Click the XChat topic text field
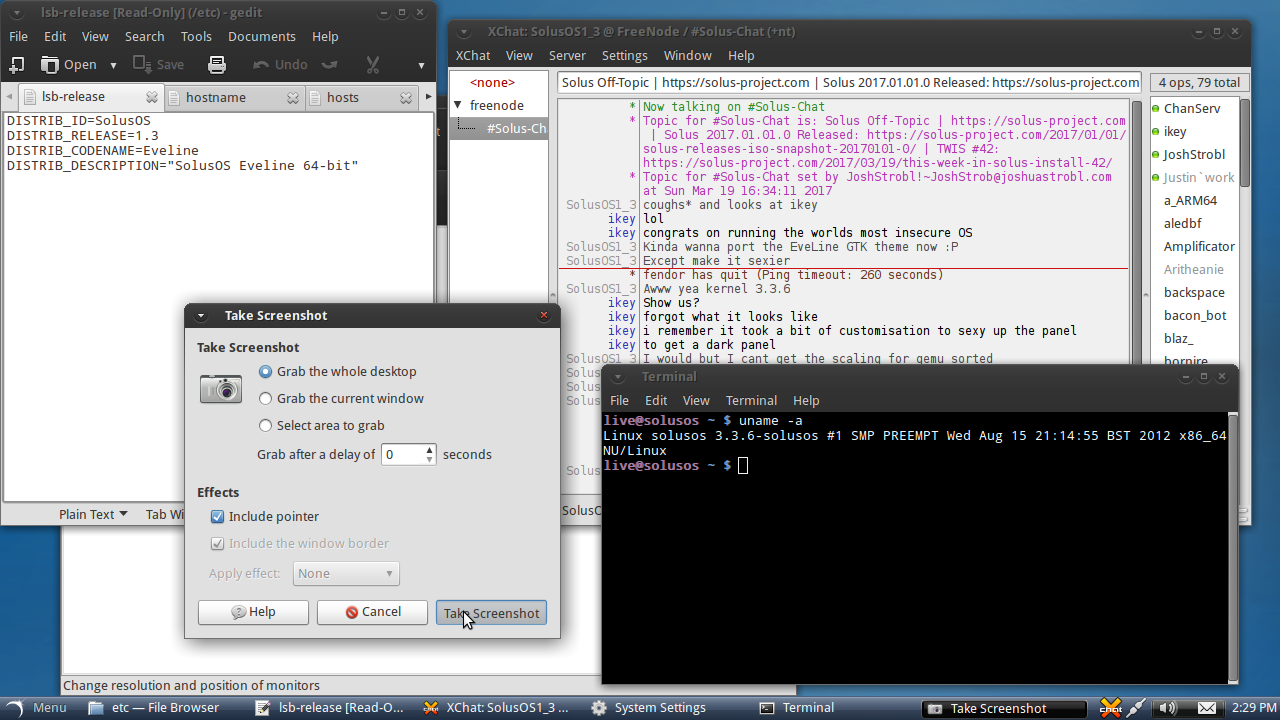This screenshot has height=720, width=1280. pyautogui.click(x=849, y=82)
